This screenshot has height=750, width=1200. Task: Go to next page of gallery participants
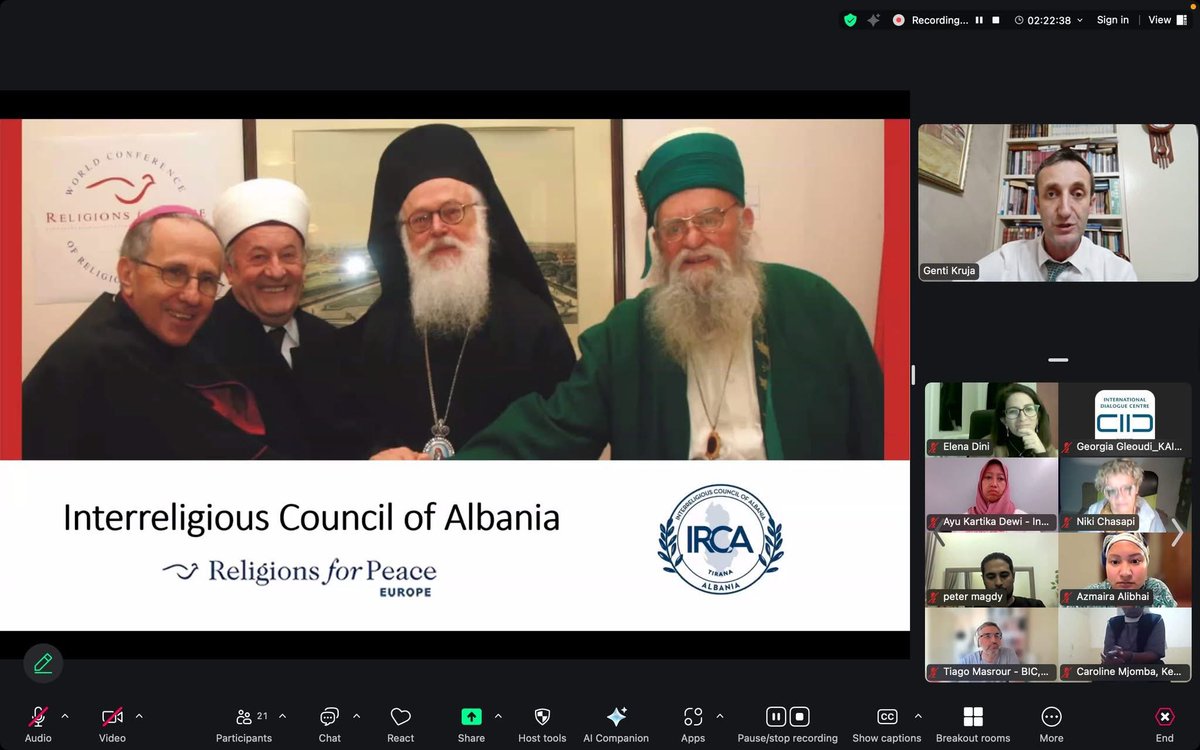coord(1177,532)
